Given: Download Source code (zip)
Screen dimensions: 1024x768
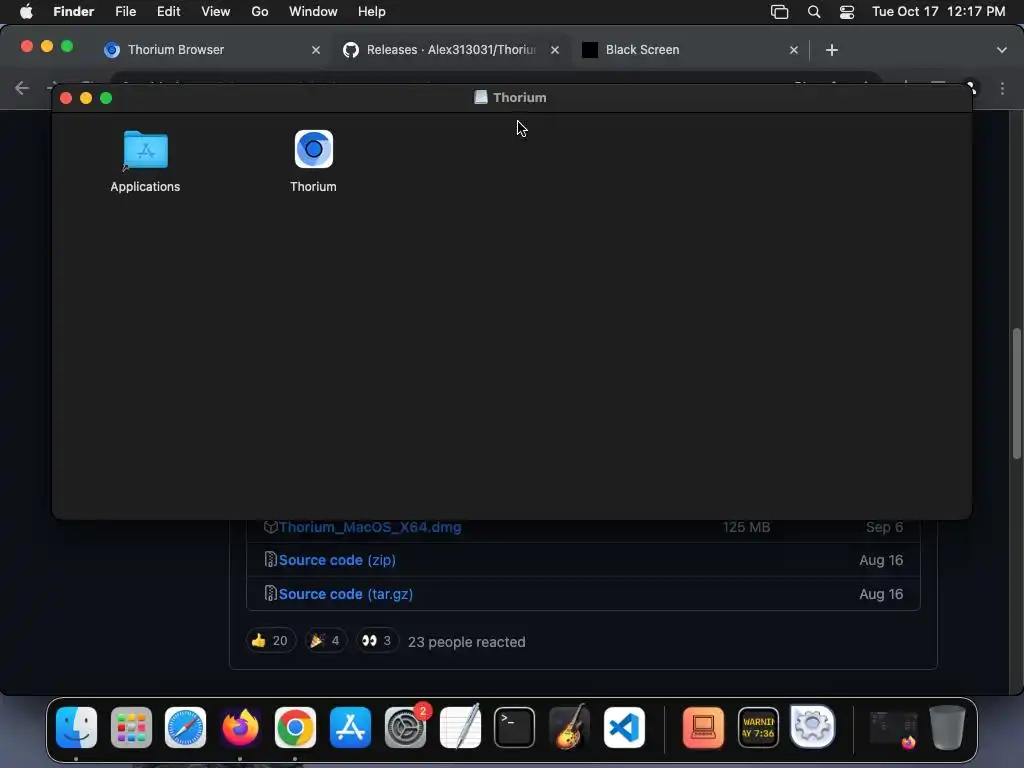Looking at the screenshot, I should 337,560.
